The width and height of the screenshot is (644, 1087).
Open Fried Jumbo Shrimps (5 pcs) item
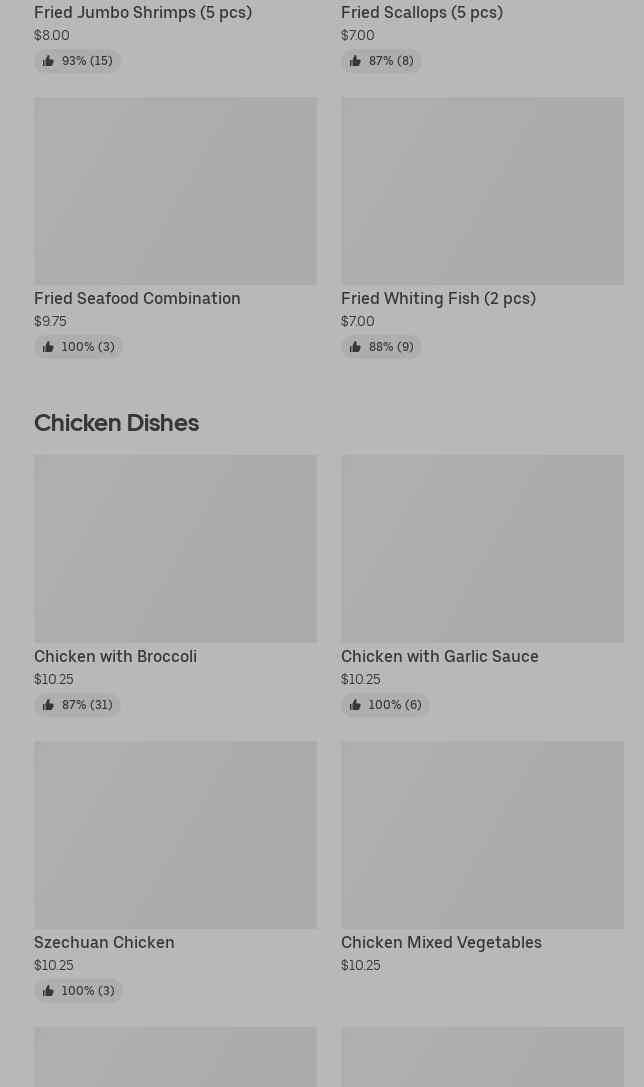coord(143,13)
